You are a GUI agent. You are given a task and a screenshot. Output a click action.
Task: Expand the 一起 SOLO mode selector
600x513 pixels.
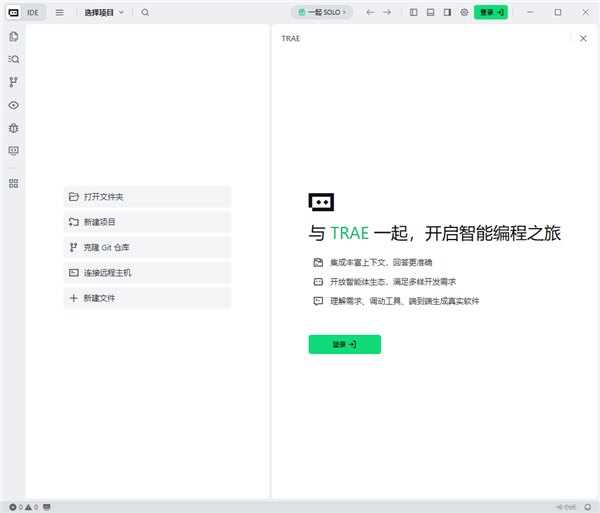click(323, 12)
